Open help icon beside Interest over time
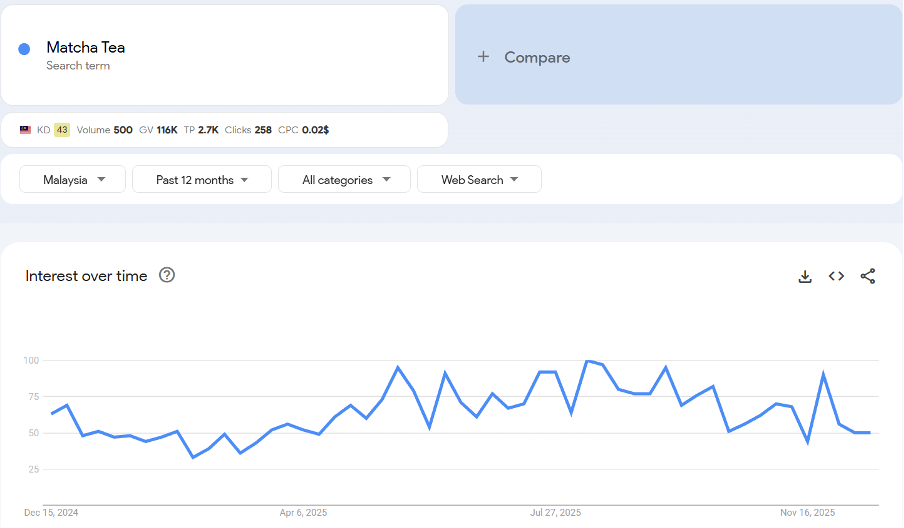 167,275
